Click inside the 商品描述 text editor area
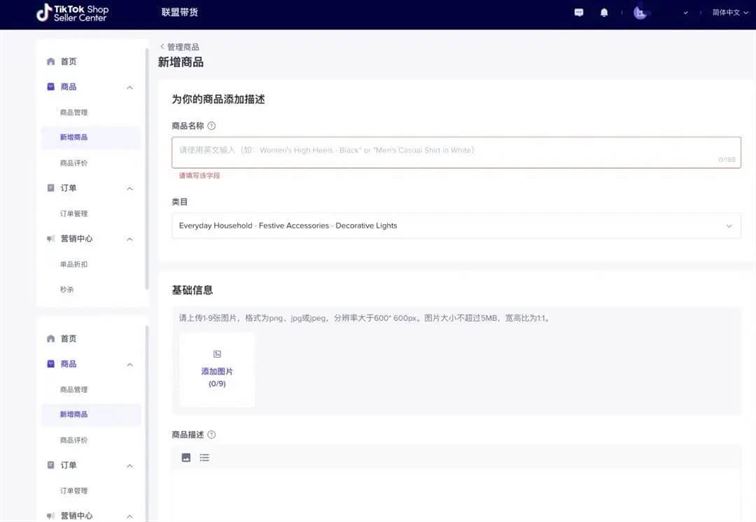The height and width of the screenshot is (522, 756). click(456, 495)
